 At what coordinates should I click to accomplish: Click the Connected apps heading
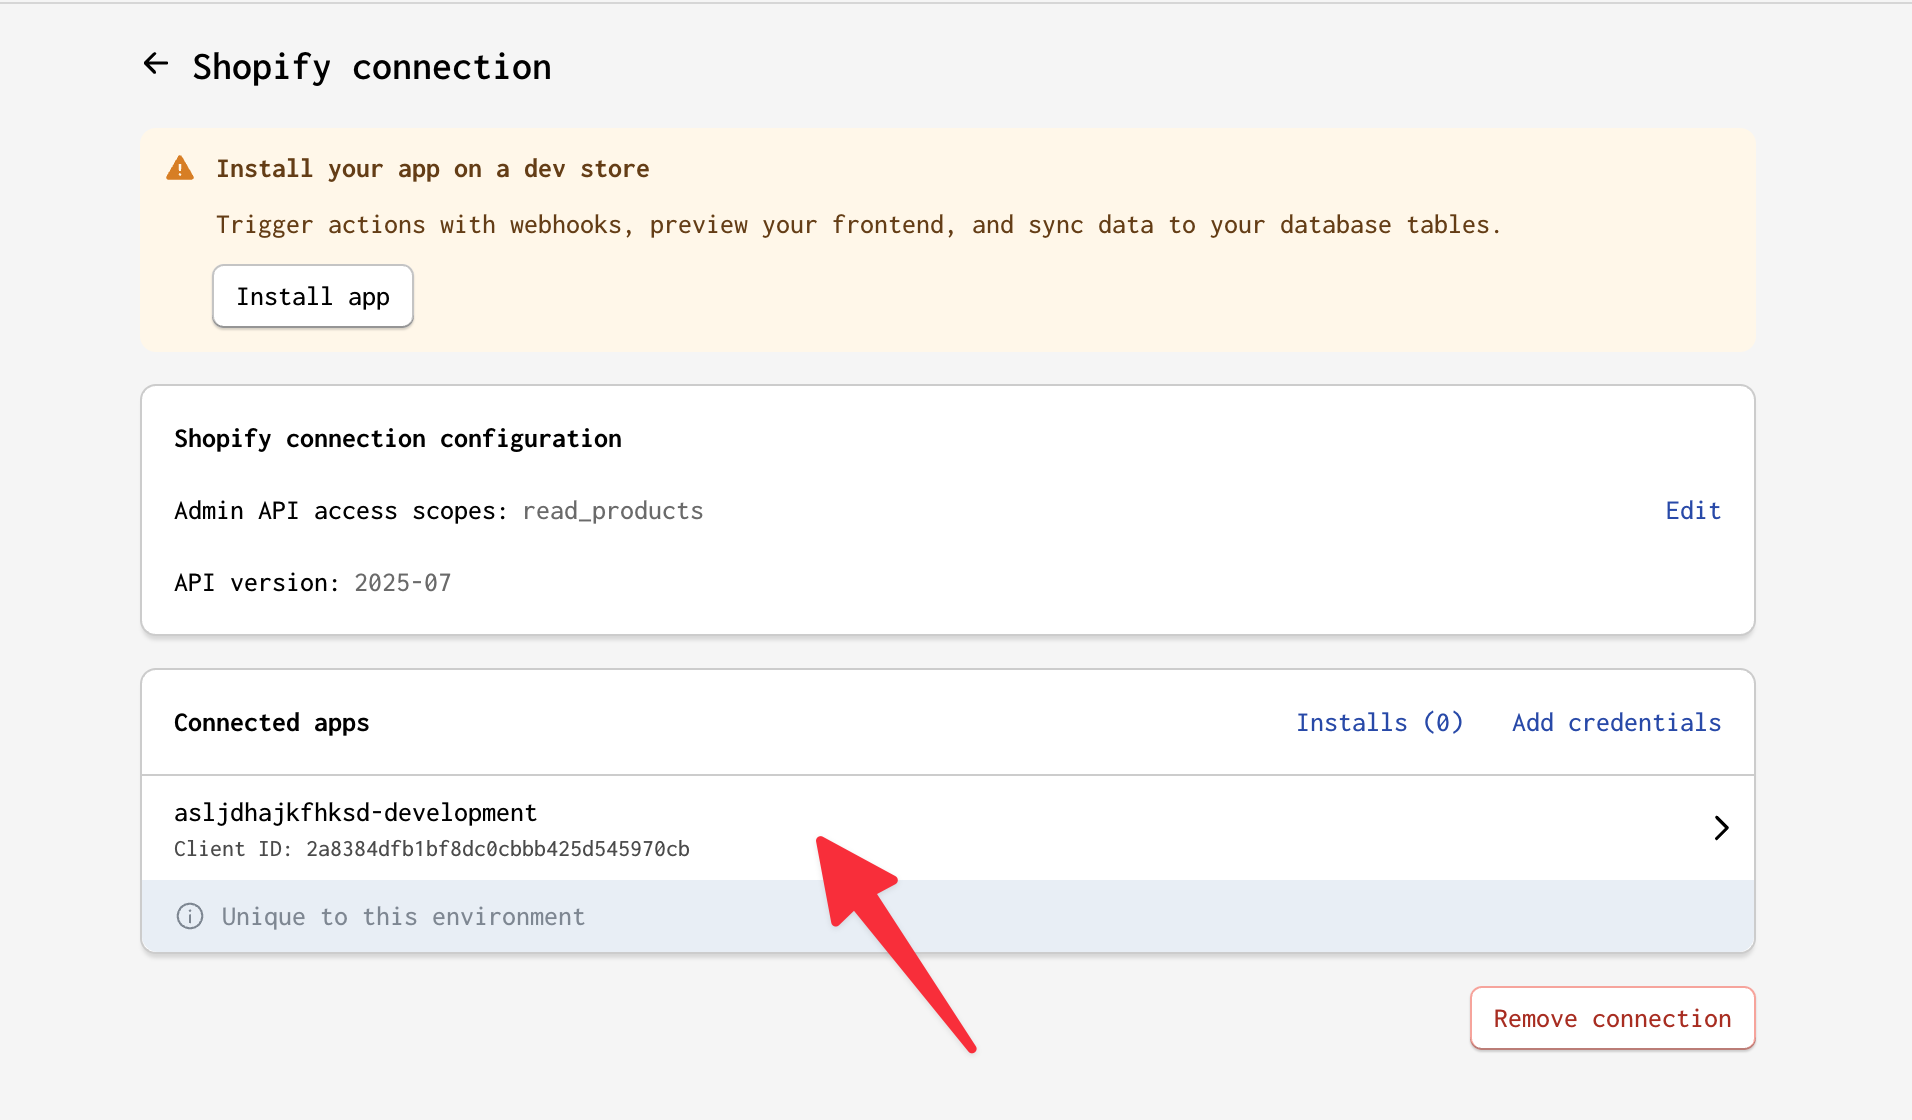point(271,723)
